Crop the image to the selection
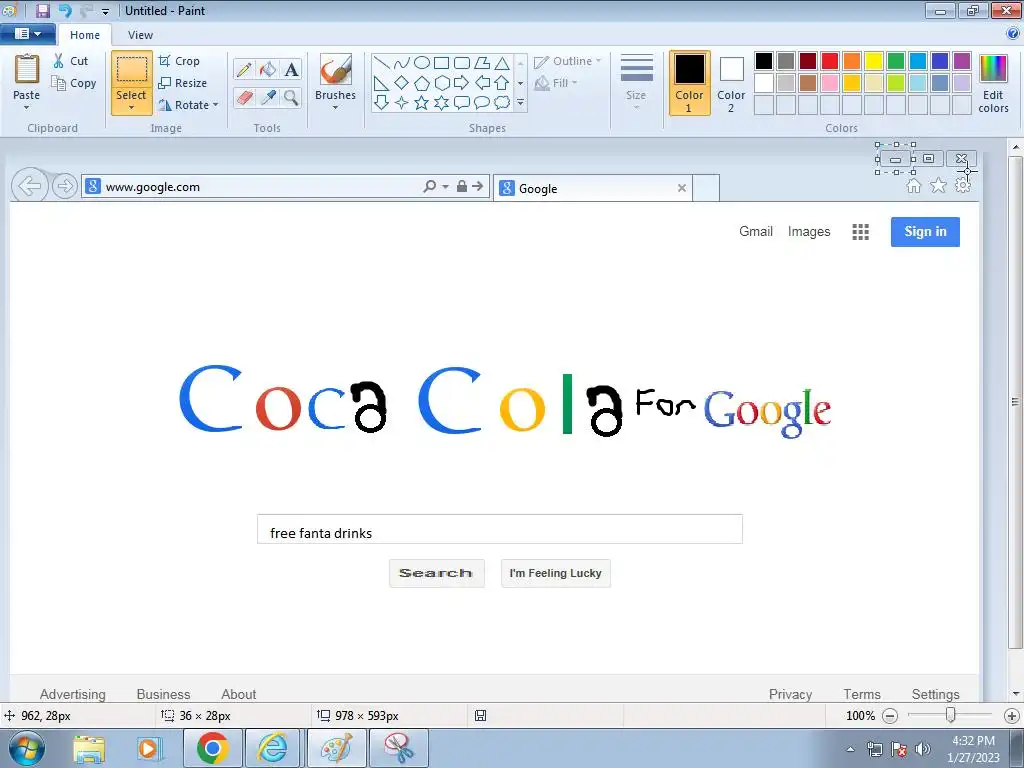1024x768 pixels. click(179, 61)
